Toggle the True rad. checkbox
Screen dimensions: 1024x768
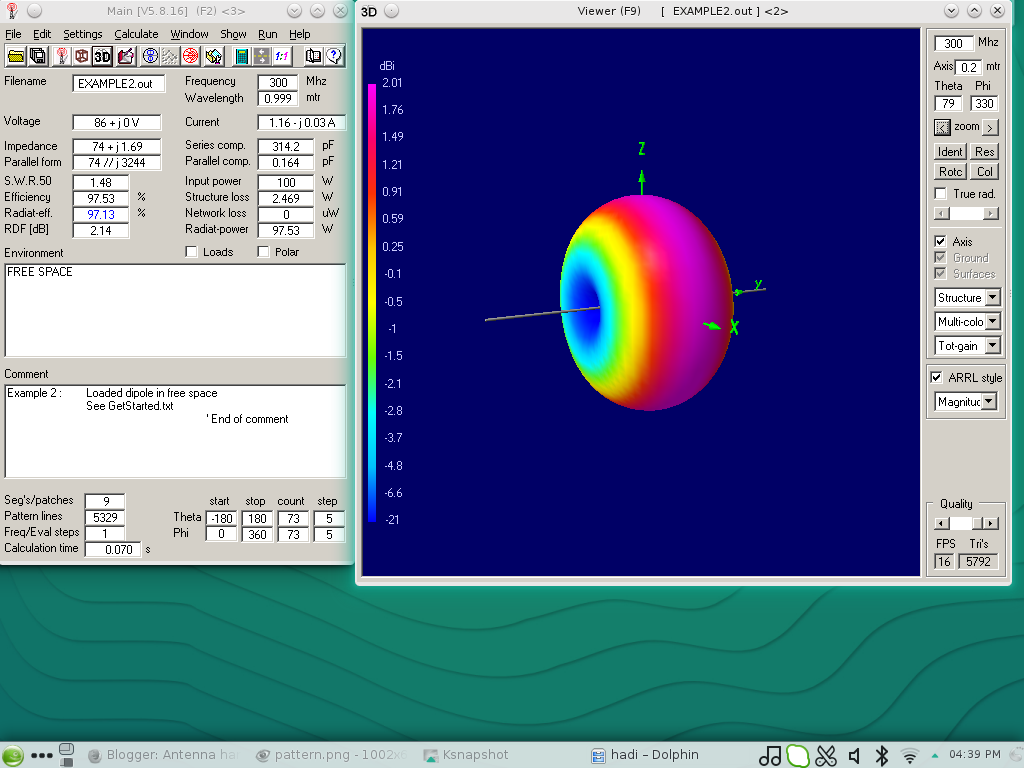[940, 193]
